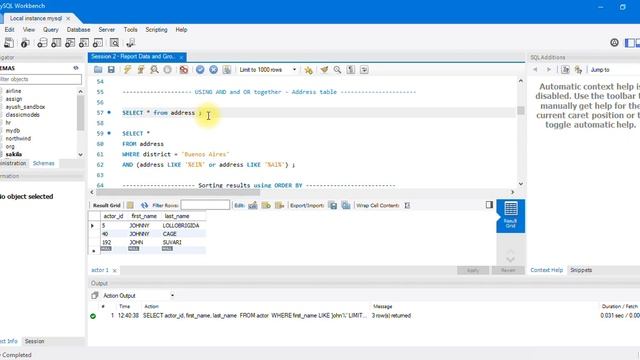Toggle the result side panel visibility

(x=489, y=204)
